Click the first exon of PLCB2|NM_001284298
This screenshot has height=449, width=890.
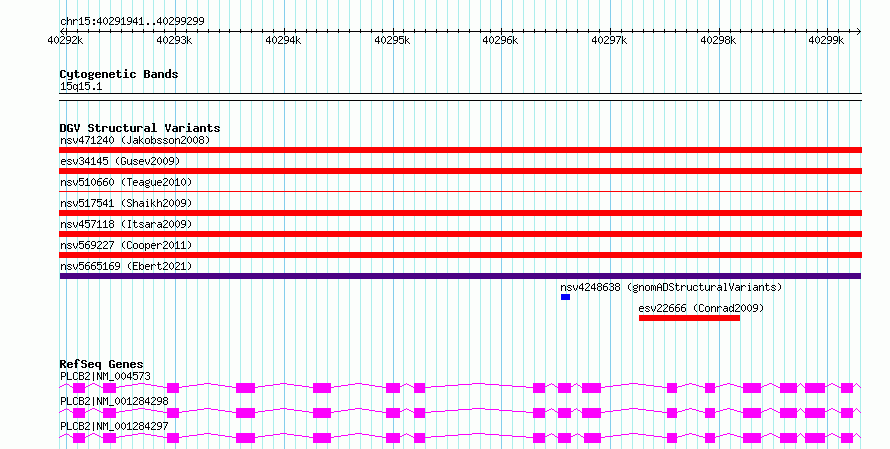pos(79,413)
